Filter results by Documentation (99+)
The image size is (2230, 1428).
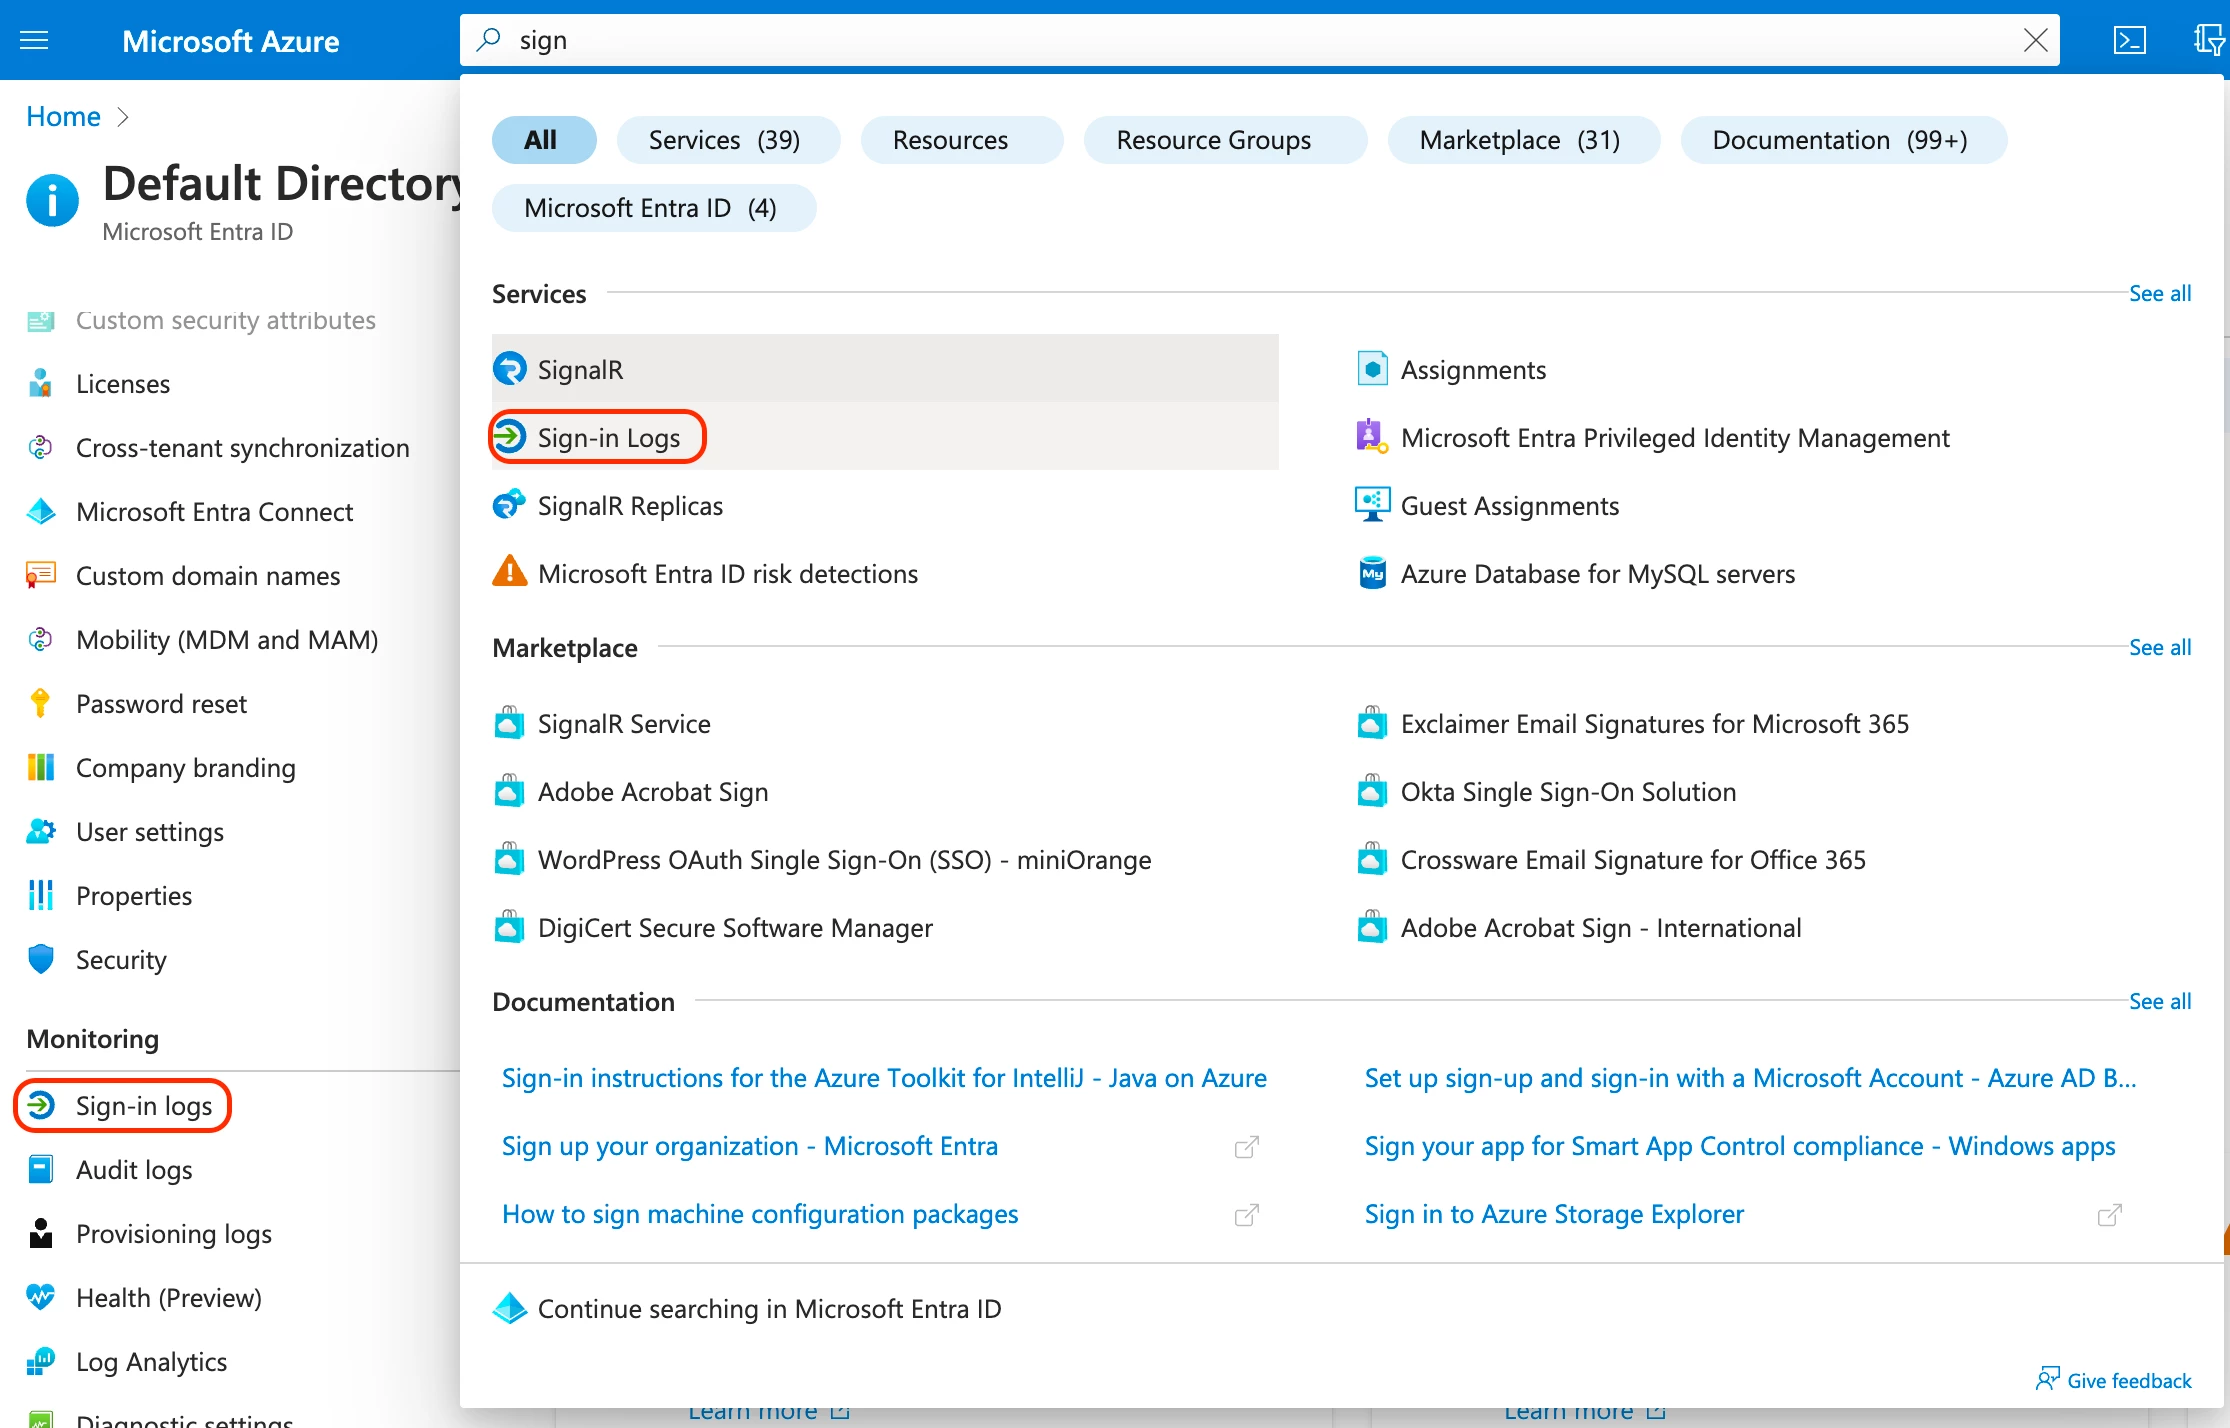[x=1839, y=140]
